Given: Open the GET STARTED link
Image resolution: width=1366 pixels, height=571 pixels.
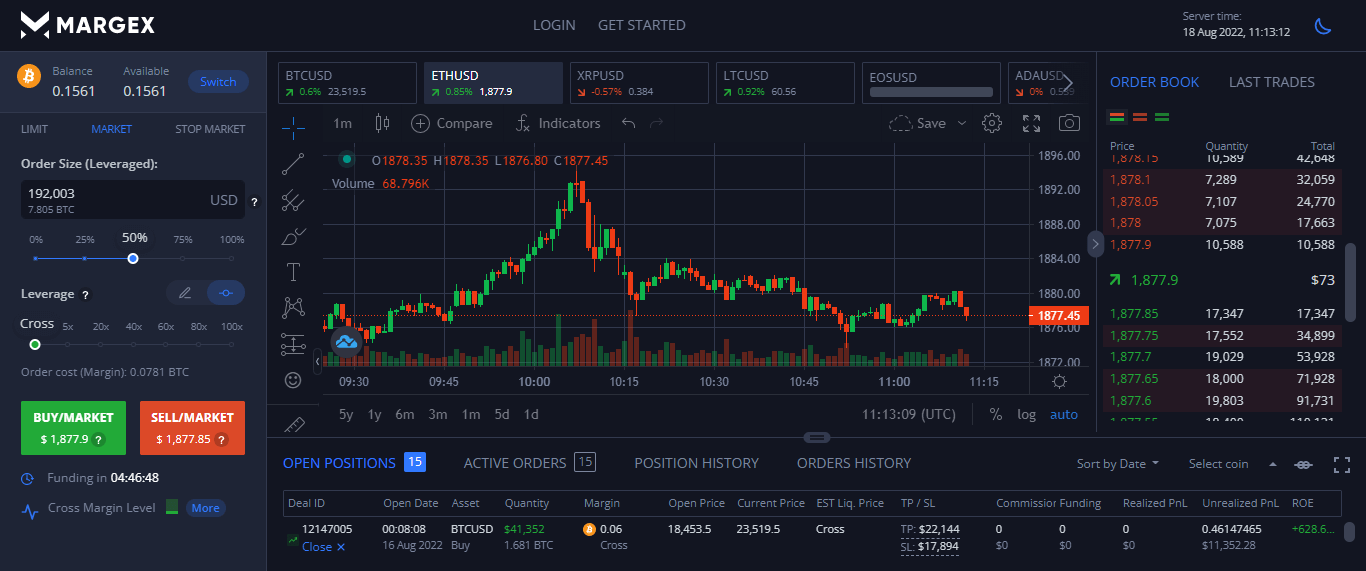Looking at the screenshot, I should click(x=642, y=25).
